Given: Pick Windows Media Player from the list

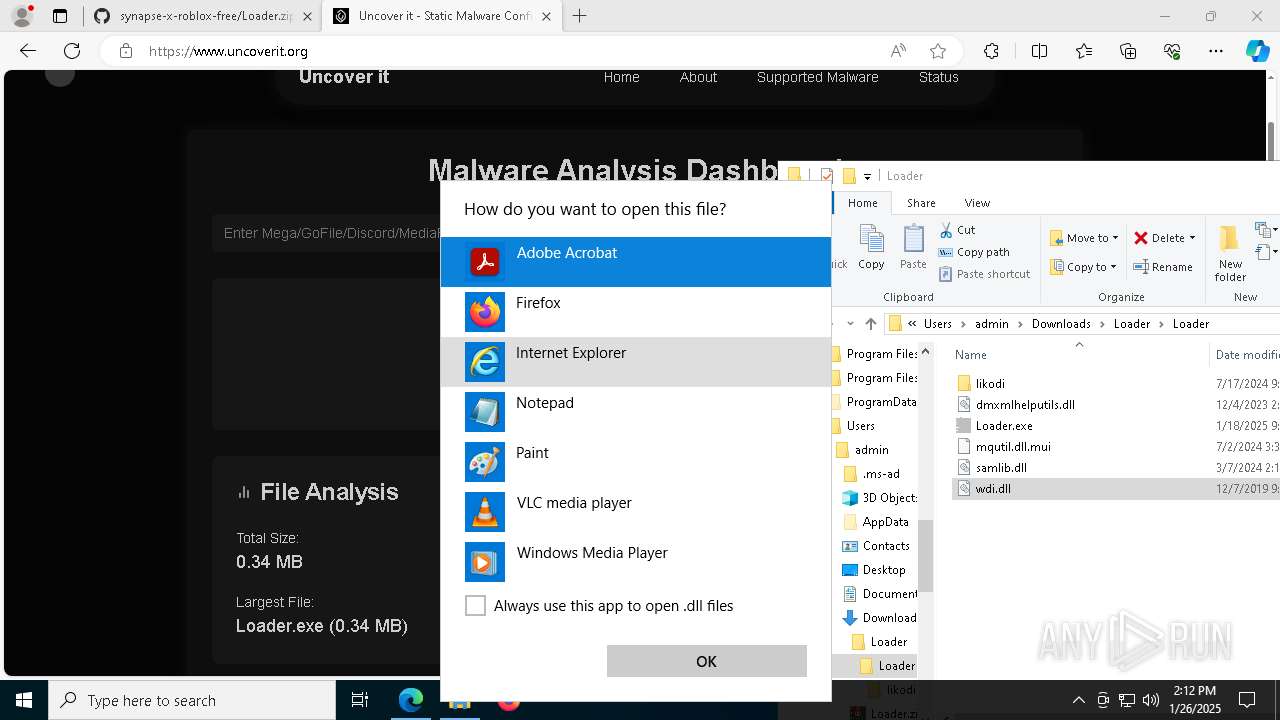Looking at the screenshot, I should (636, 562).
